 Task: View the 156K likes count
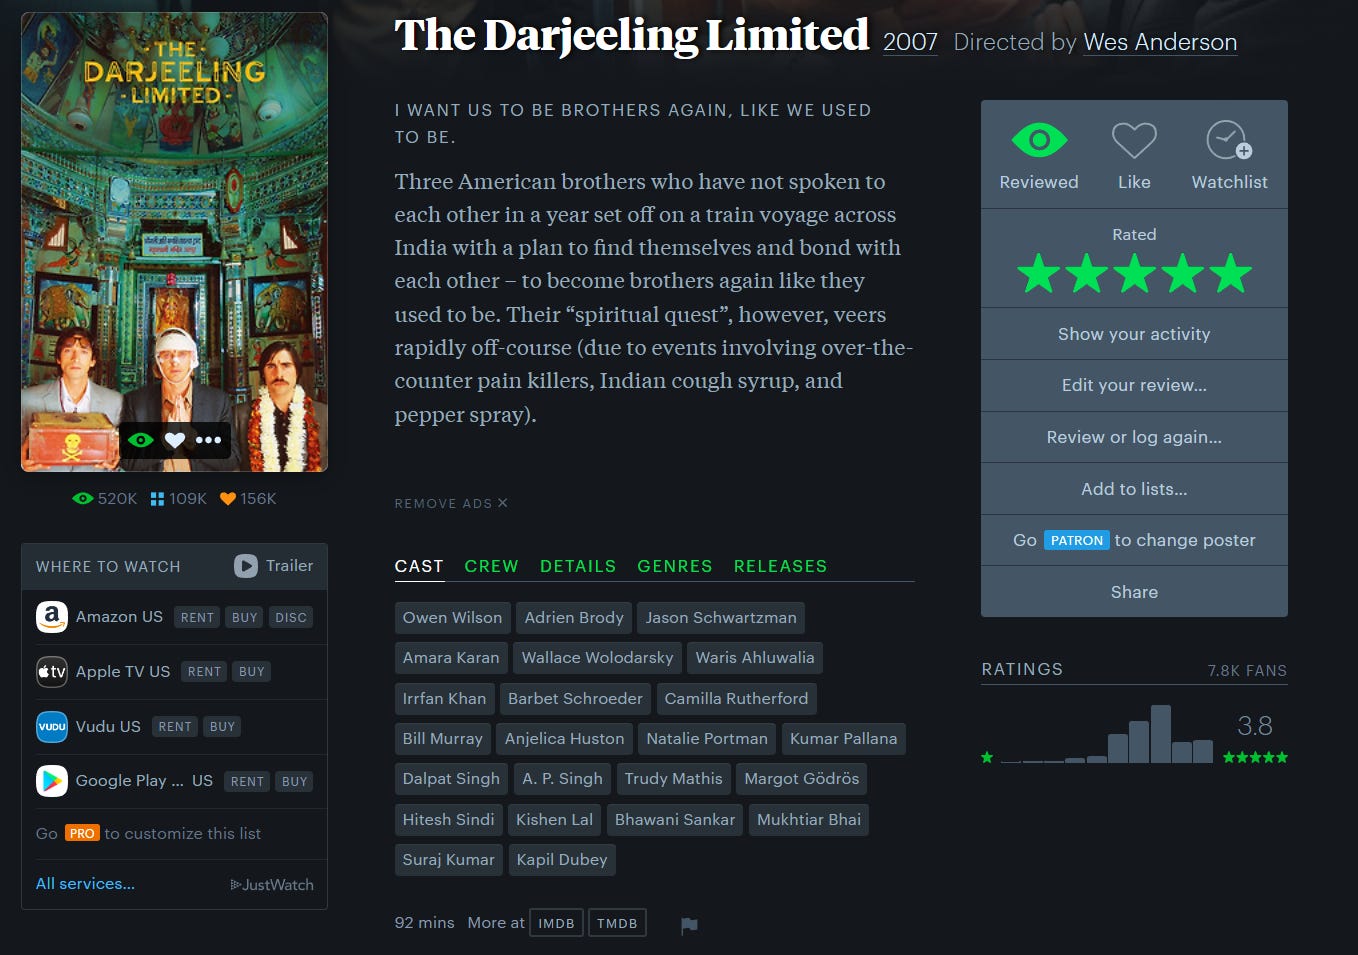(248, 499)
